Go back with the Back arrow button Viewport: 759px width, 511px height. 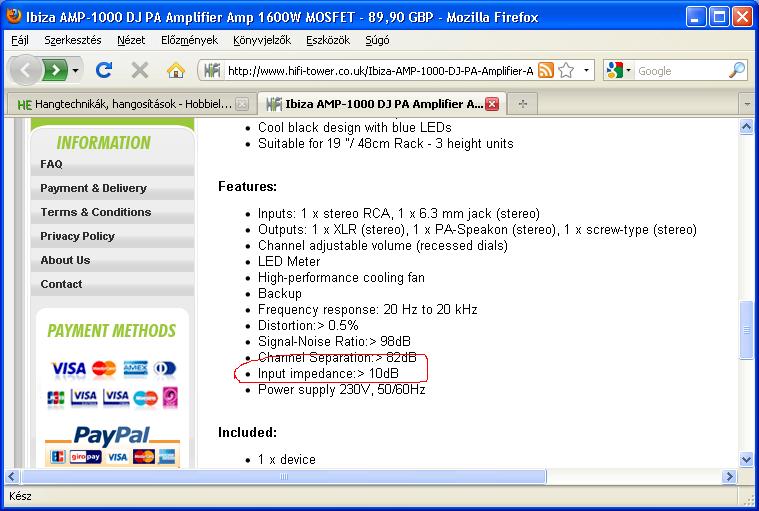tap(24, 71)
